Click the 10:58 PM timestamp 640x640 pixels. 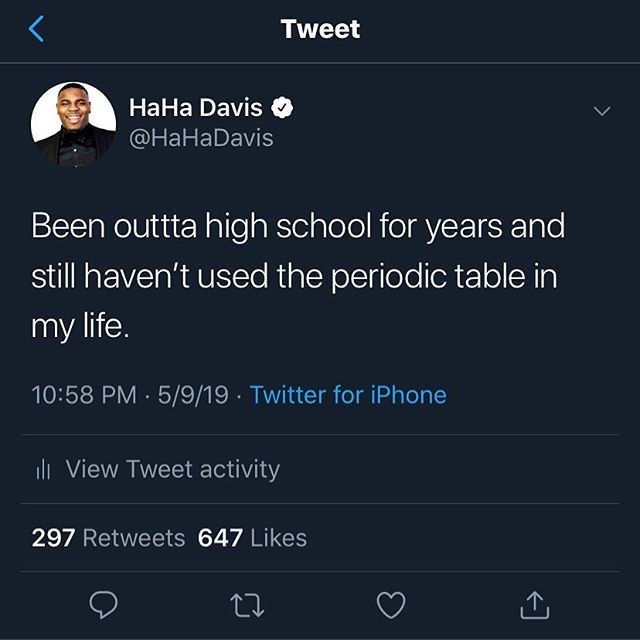click(x=84, y=395)
